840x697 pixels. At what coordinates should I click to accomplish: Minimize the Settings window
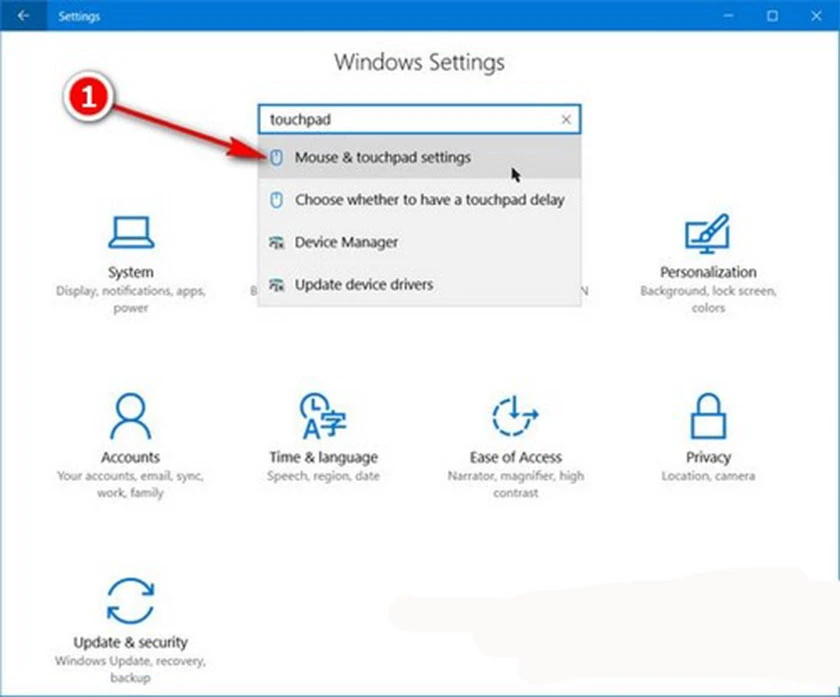pyautogui.click(x=728, y=16)
